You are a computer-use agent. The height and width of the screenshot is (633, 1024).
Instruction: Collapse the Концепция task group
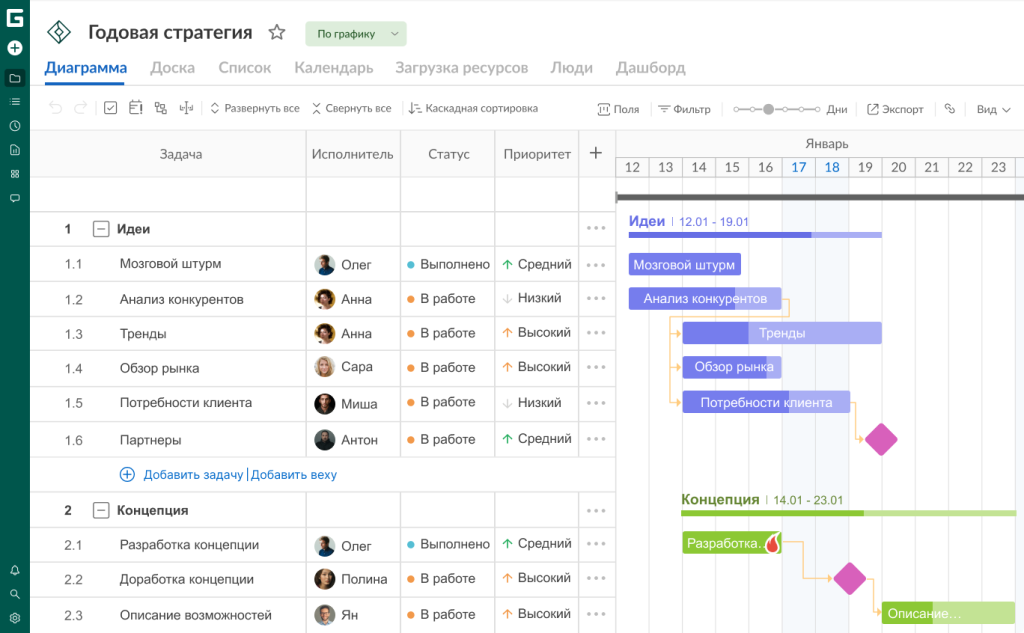tap(101, 510)
